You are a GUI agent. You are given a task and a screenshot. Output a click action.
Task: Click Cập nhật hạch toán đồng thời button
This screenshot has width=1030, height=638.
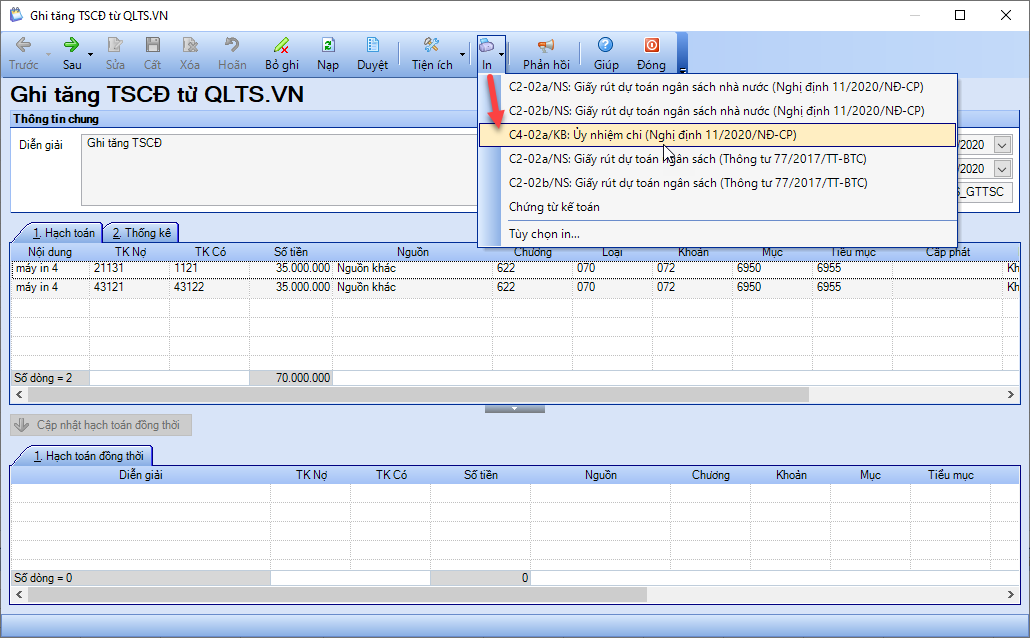tap(101, 425)
